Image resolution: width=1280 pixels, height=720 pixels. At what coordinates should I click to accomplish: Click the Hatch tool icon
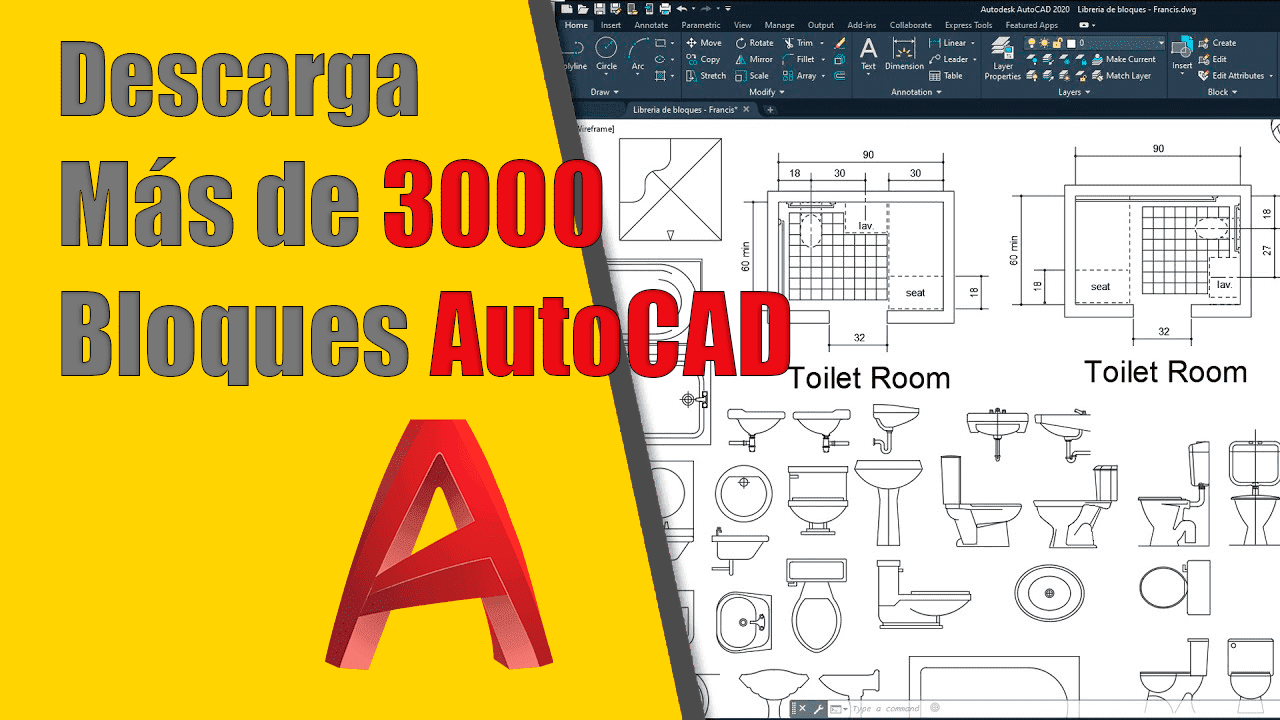pos(660,75)
